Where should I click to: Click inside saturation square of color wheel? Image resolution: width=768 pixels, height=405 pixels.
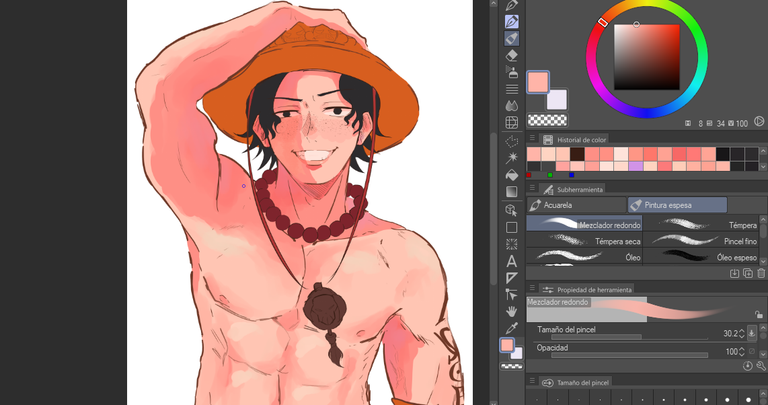(x=647, y=57)
